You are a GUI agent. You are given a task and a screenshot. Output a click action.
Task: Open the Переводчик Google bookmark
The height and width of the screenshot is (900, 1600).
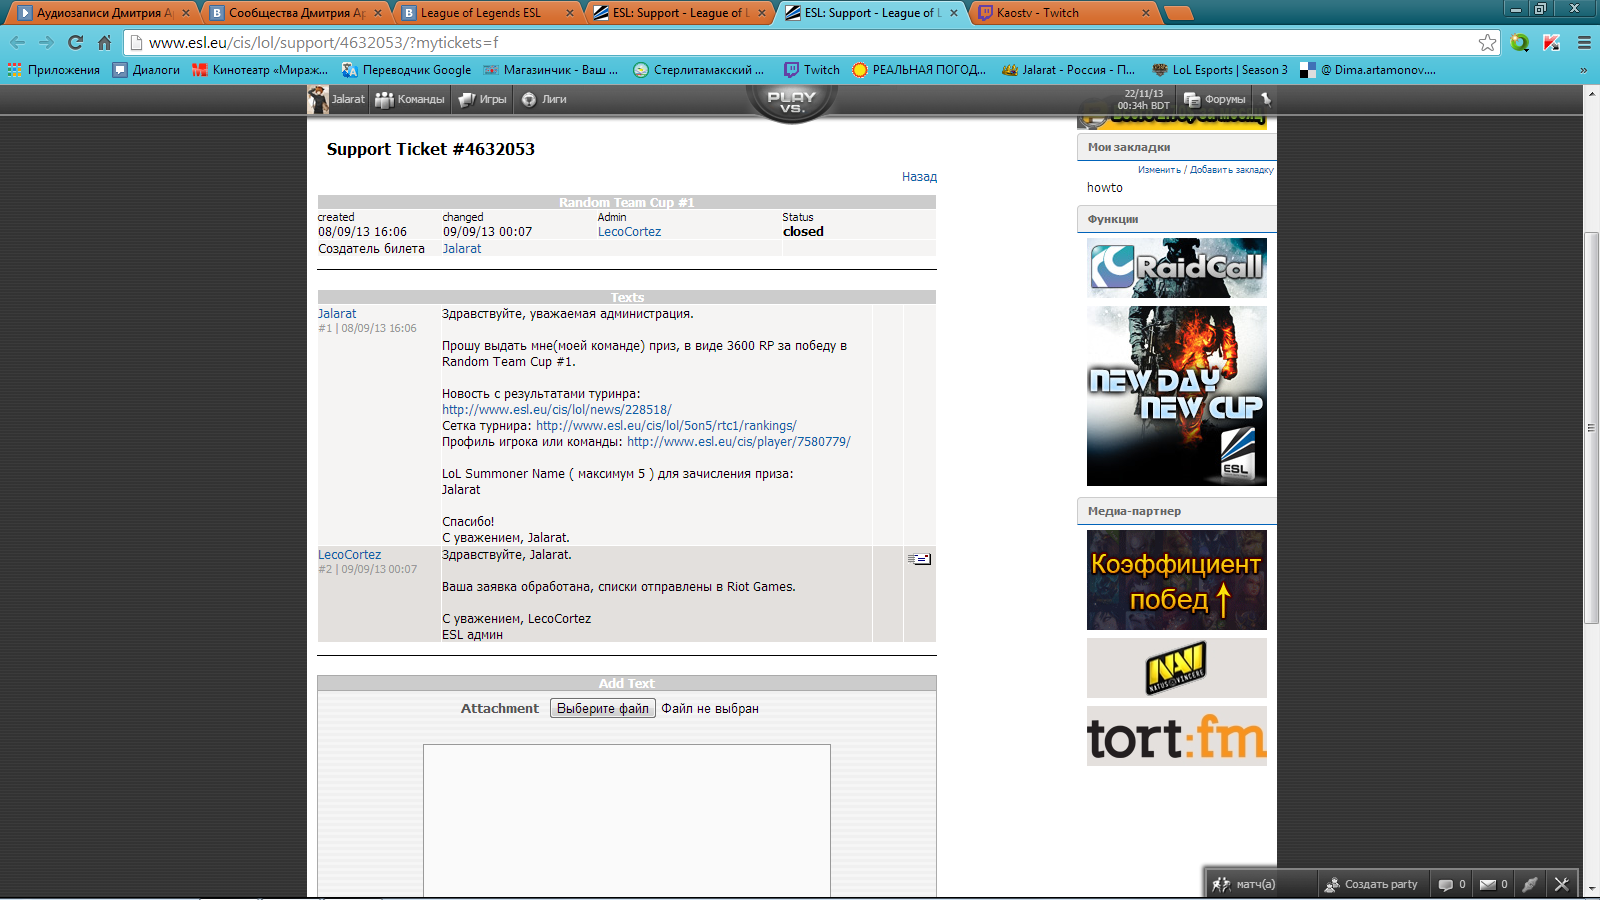pyautogui.click(x=406, y=70)
